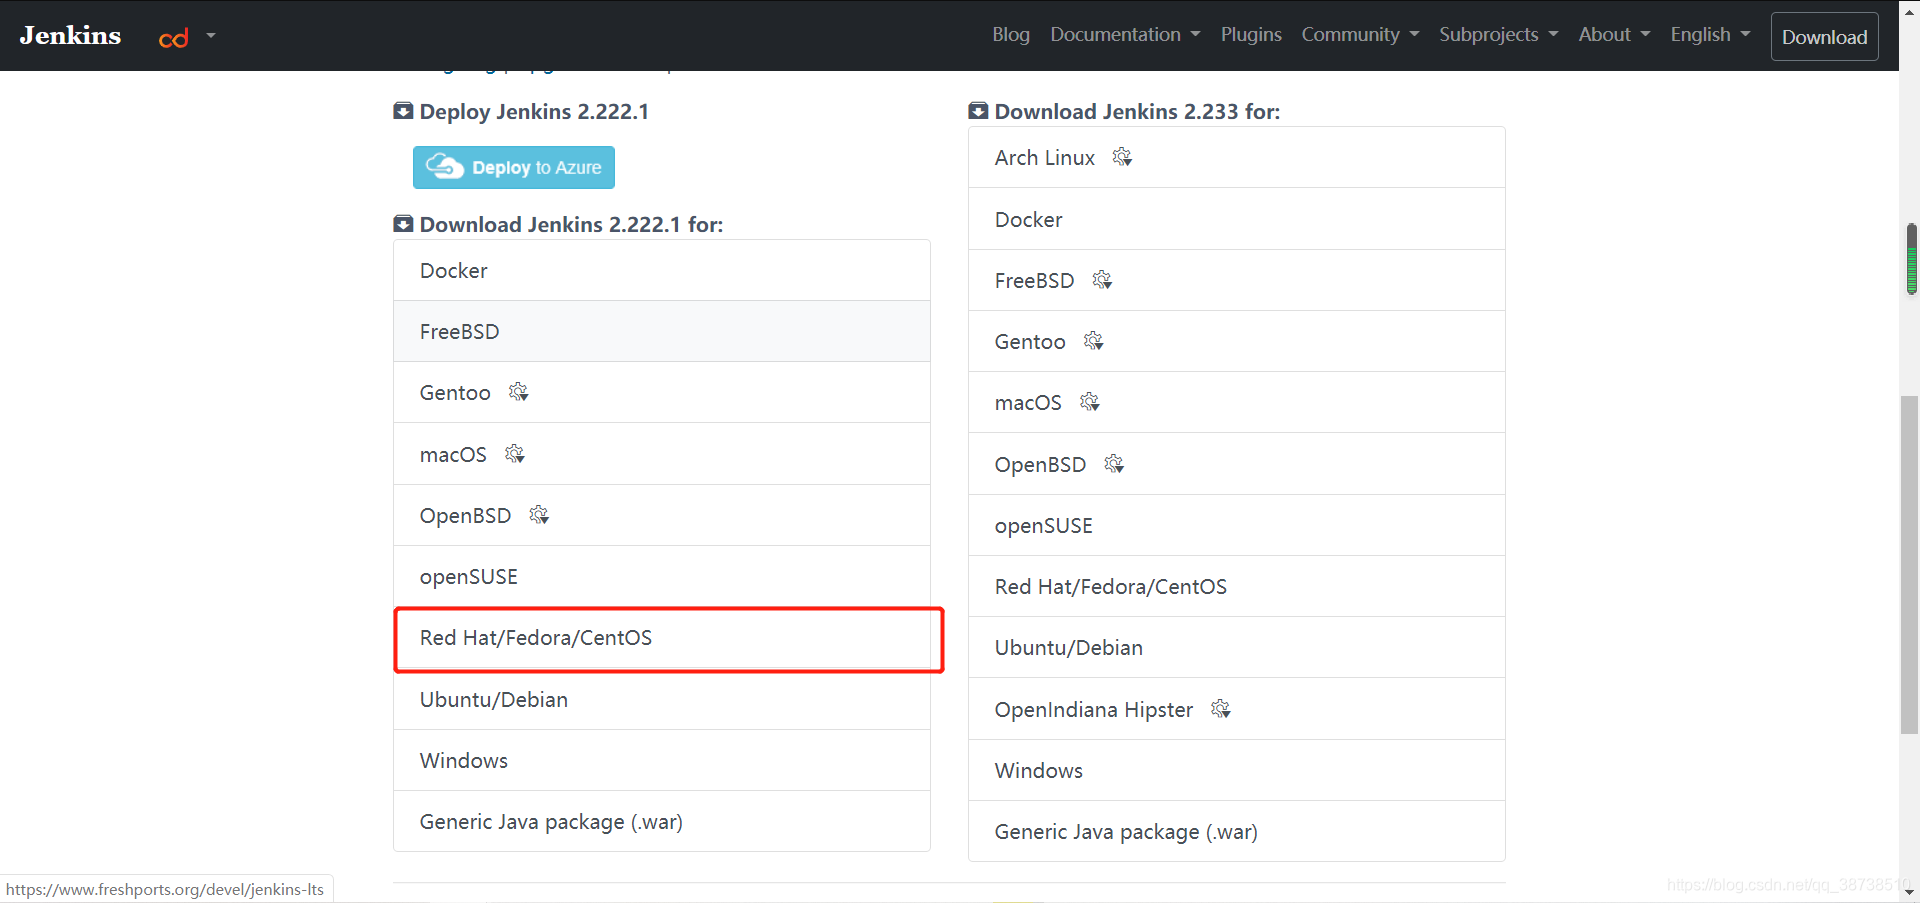This screenshot has height=903, width=1920.
Task: Open the CD Foundation logo dropdown
Action: pyautogui.click(x=187, y=37)
